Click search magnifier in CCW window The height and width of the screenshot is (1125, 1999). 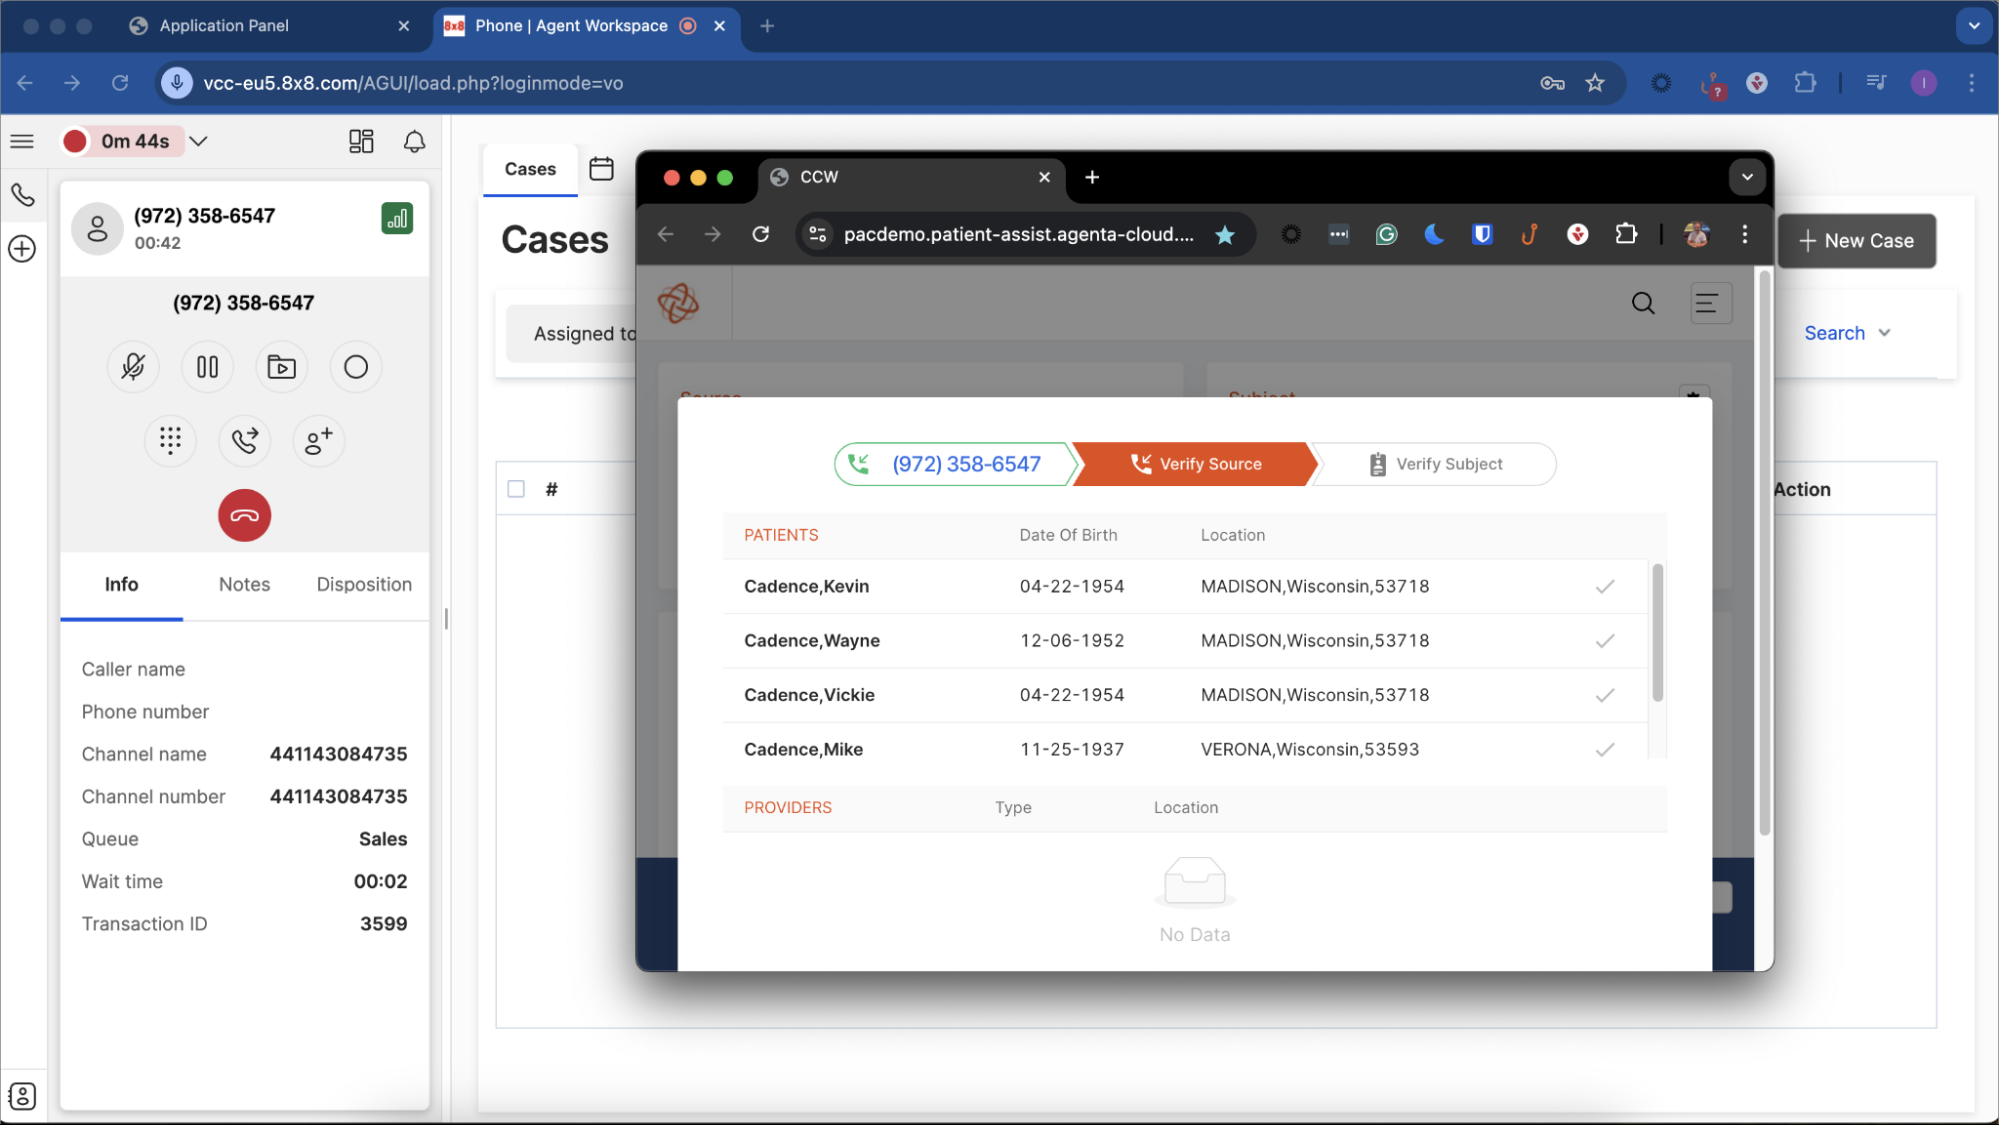pos(1643,303)
